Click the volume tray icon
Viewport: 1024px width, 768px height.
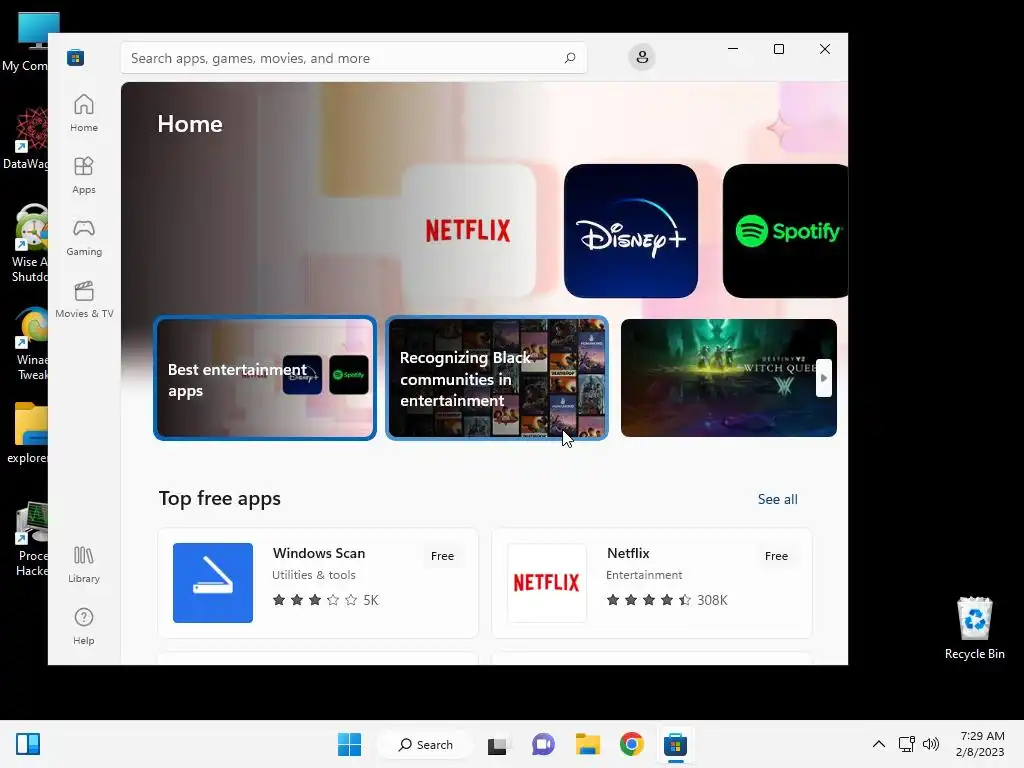point(931,744)
